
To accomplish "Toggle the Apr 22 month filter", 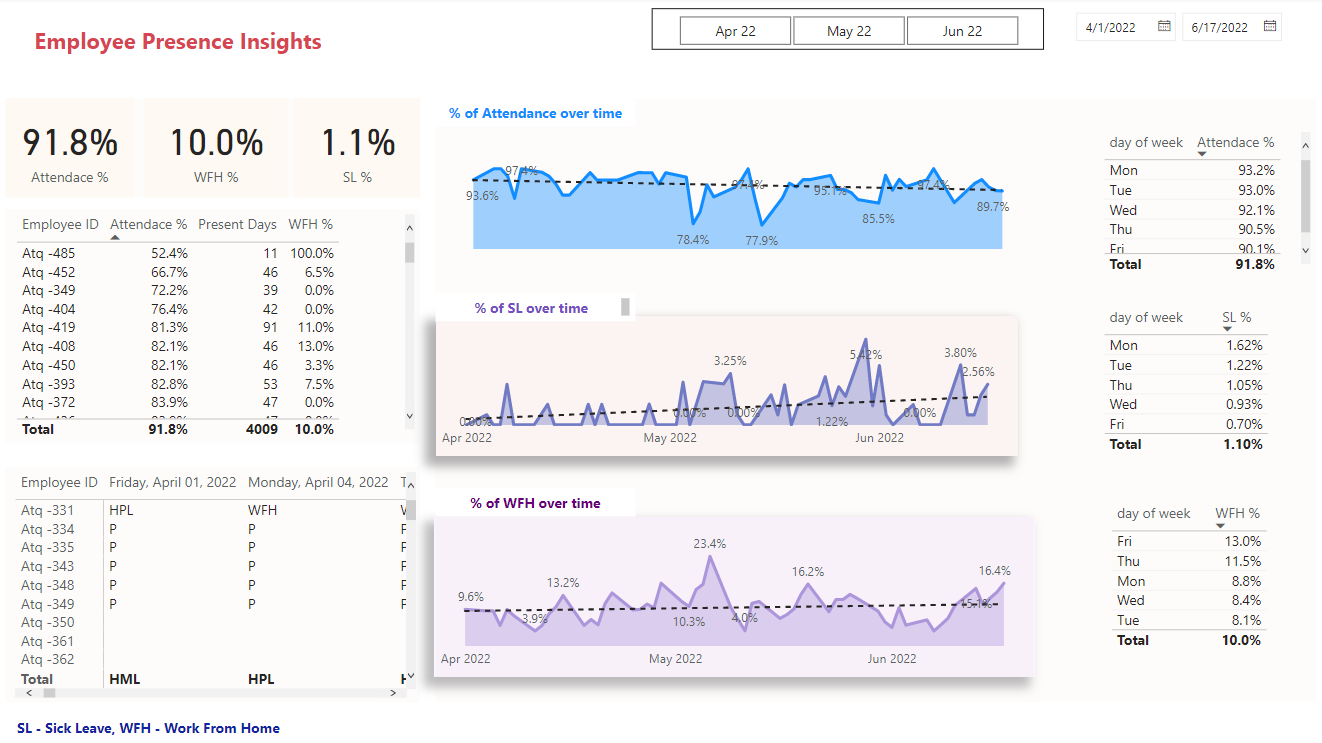I will point(735,30).
